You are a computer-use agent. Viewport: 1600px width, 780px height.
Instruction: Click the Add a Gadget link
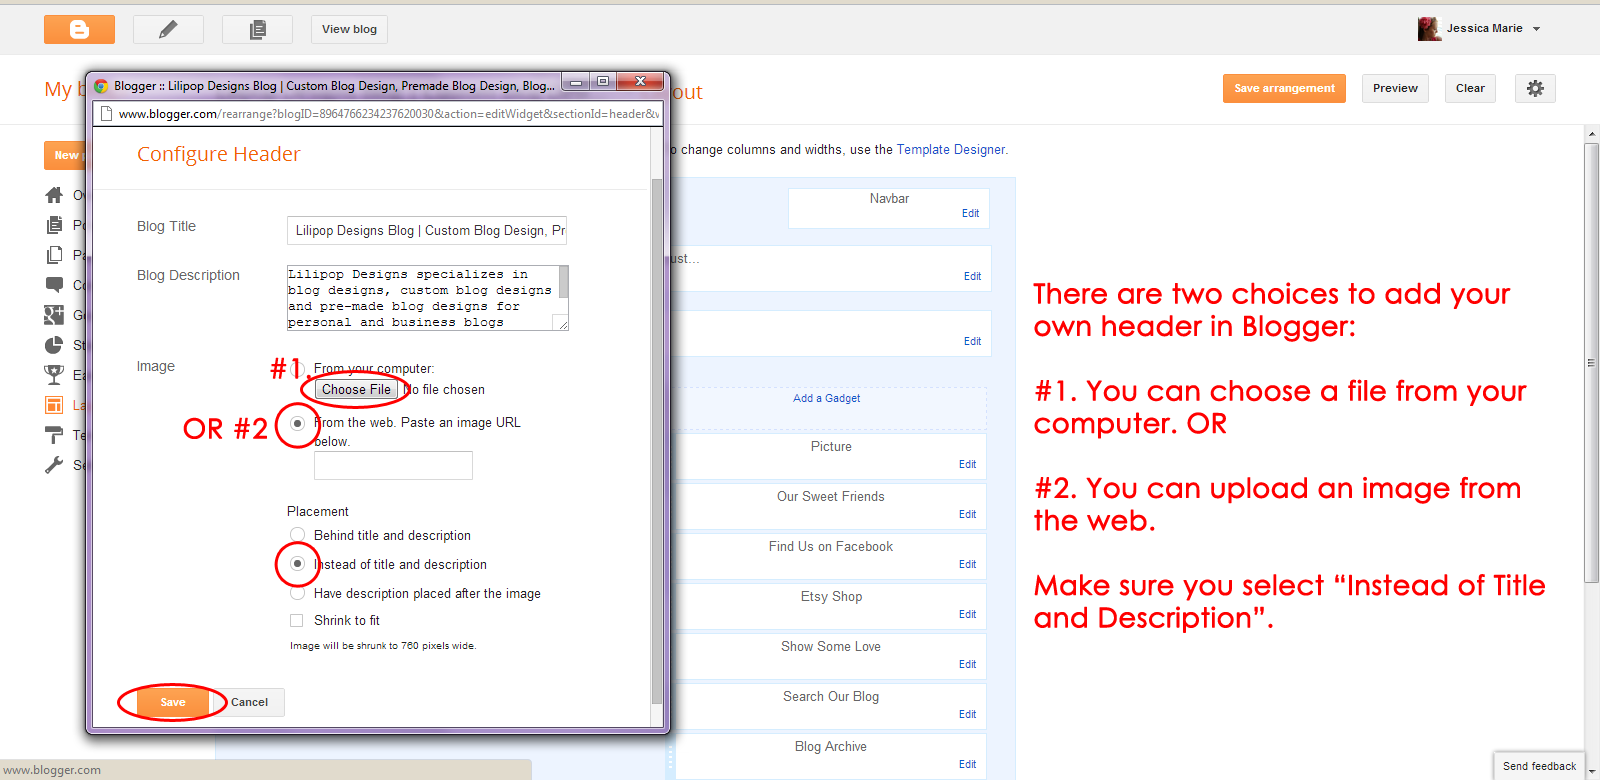pyautogui.click(x=826, y=398)
